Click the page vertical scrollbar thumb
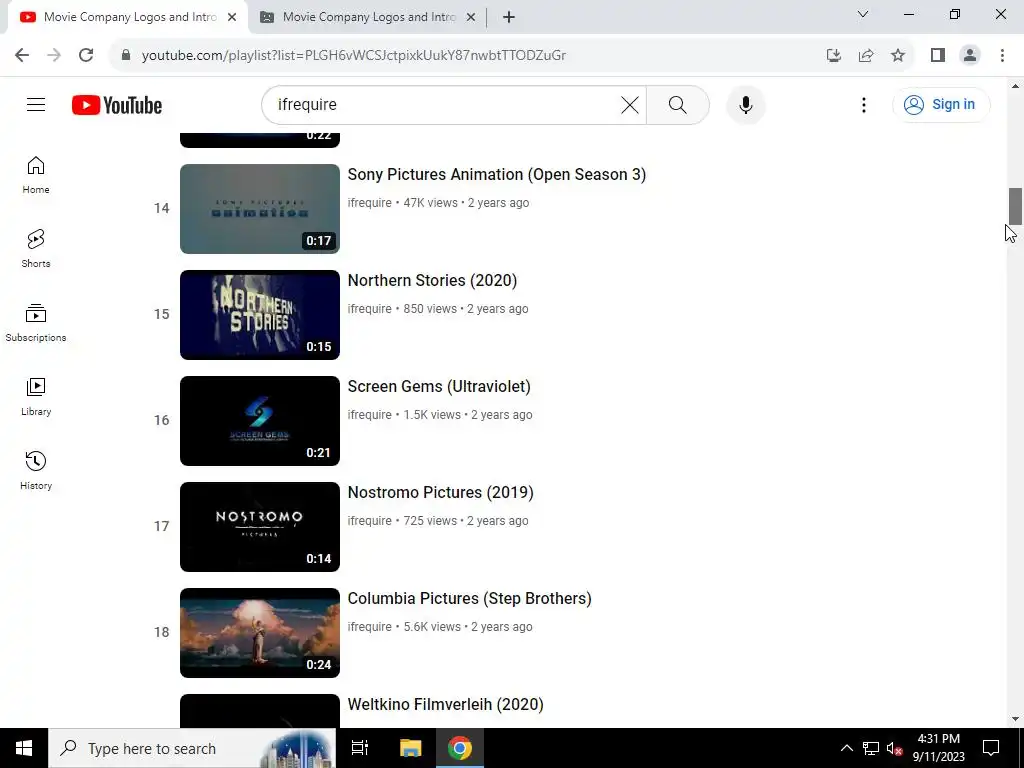The image size is (1024, 768). (x=1015, y=206)
